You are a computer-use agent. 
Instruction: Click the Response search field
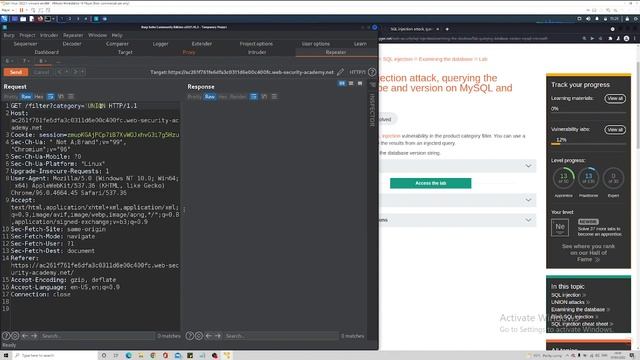[x=281, y=336]
